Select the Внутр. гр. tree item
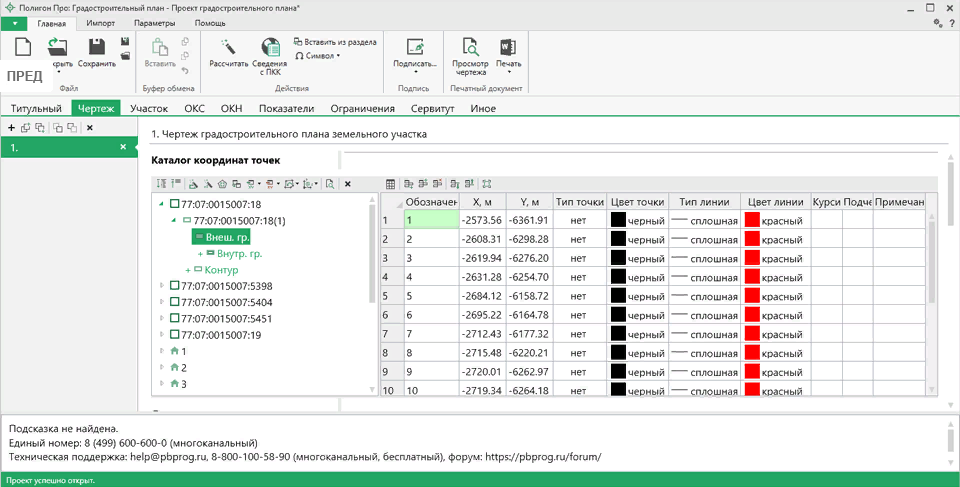This screenshot has width=960, height=487. click(x=239, y=254)
